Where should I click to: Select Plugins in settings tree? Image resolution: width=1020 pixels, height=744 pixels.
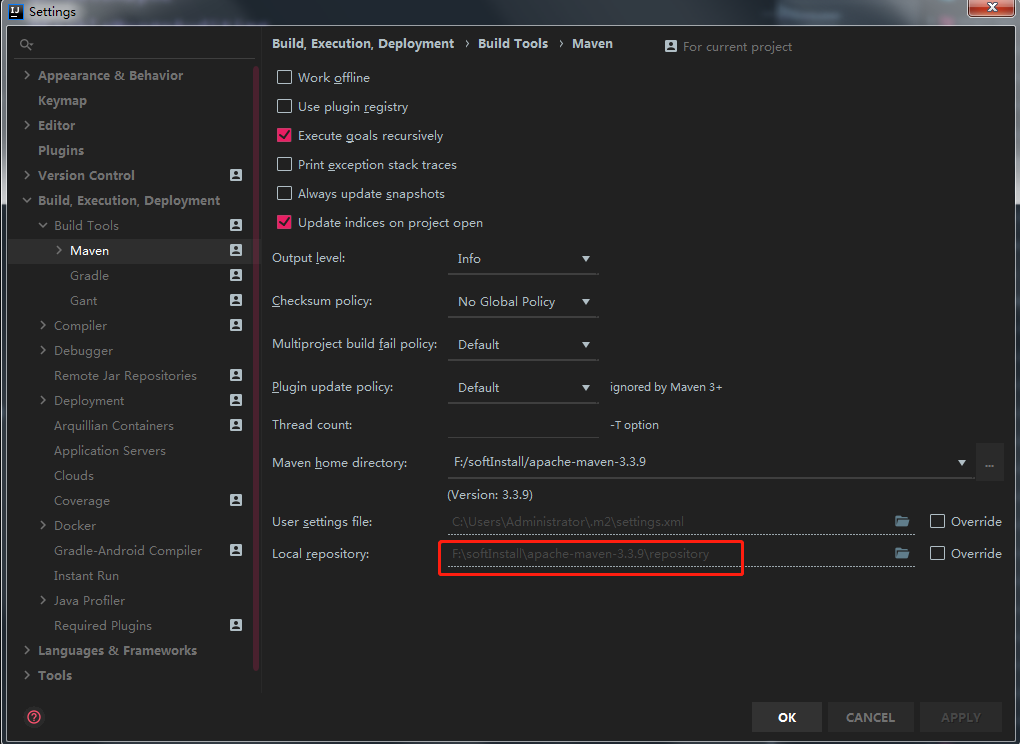[61, 150]
